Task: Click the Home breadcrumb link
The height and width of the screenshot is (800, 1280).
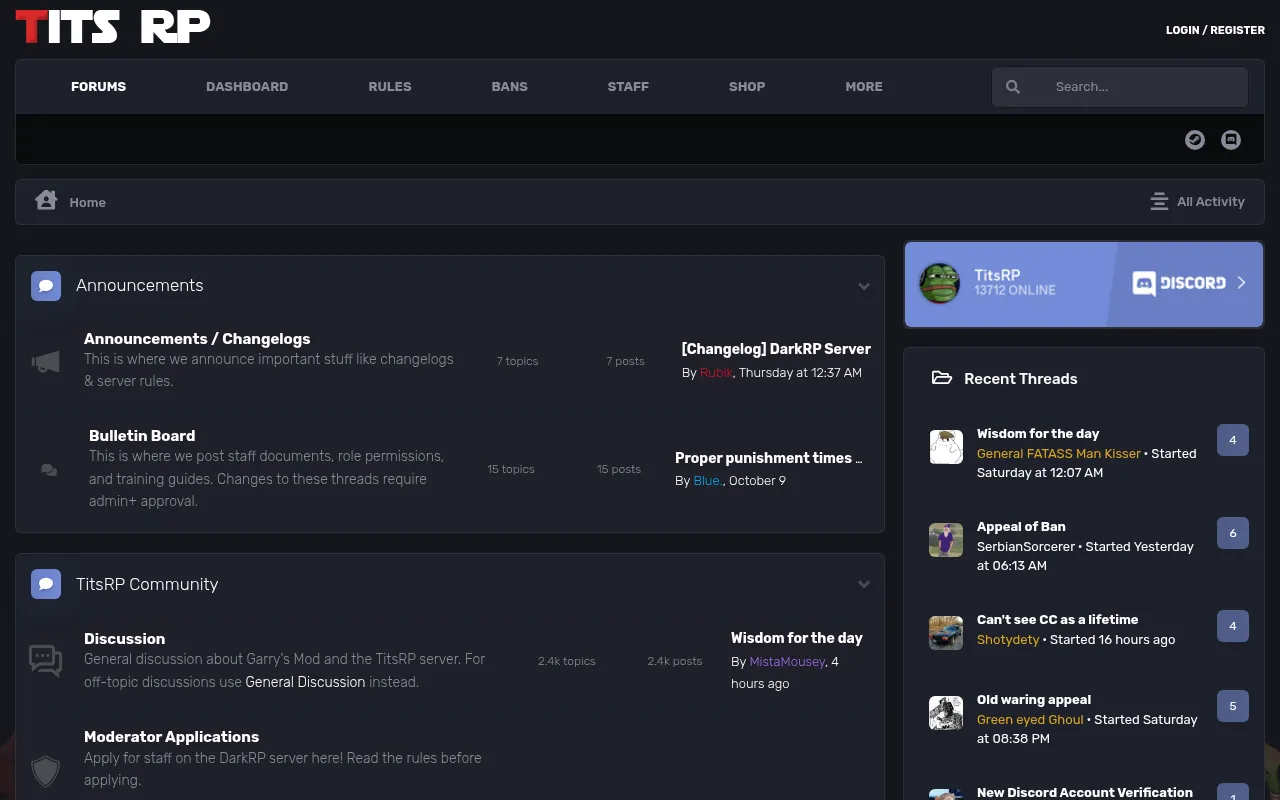Action: point(87,203)
